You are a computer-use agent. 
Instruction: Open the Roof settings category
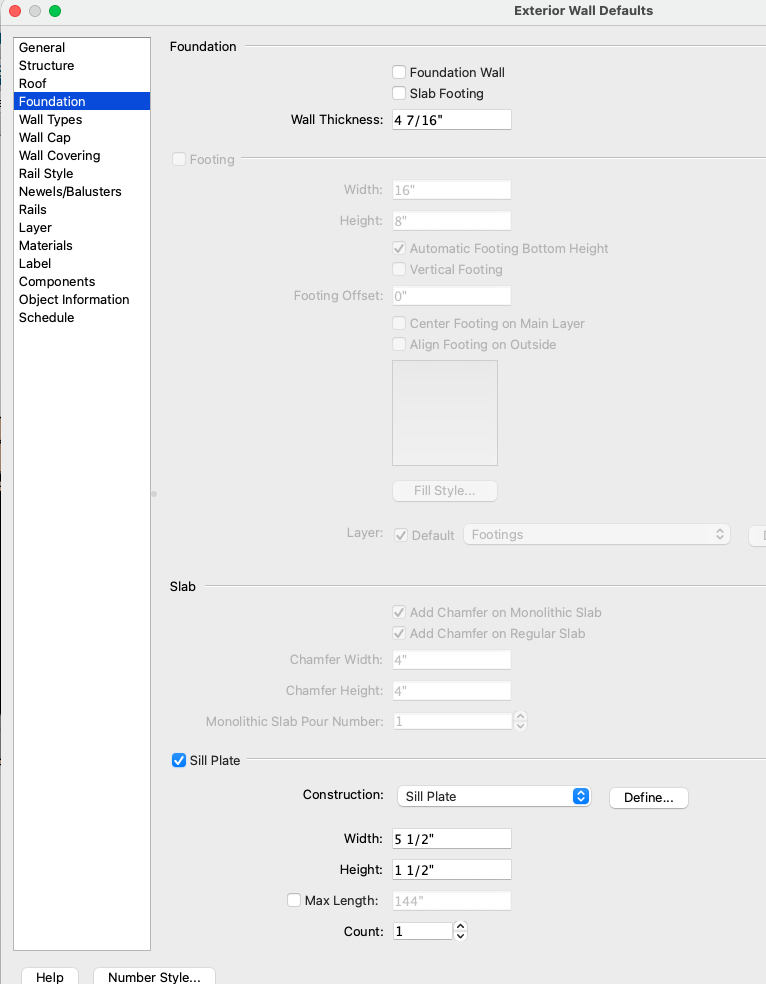point(32,83)
